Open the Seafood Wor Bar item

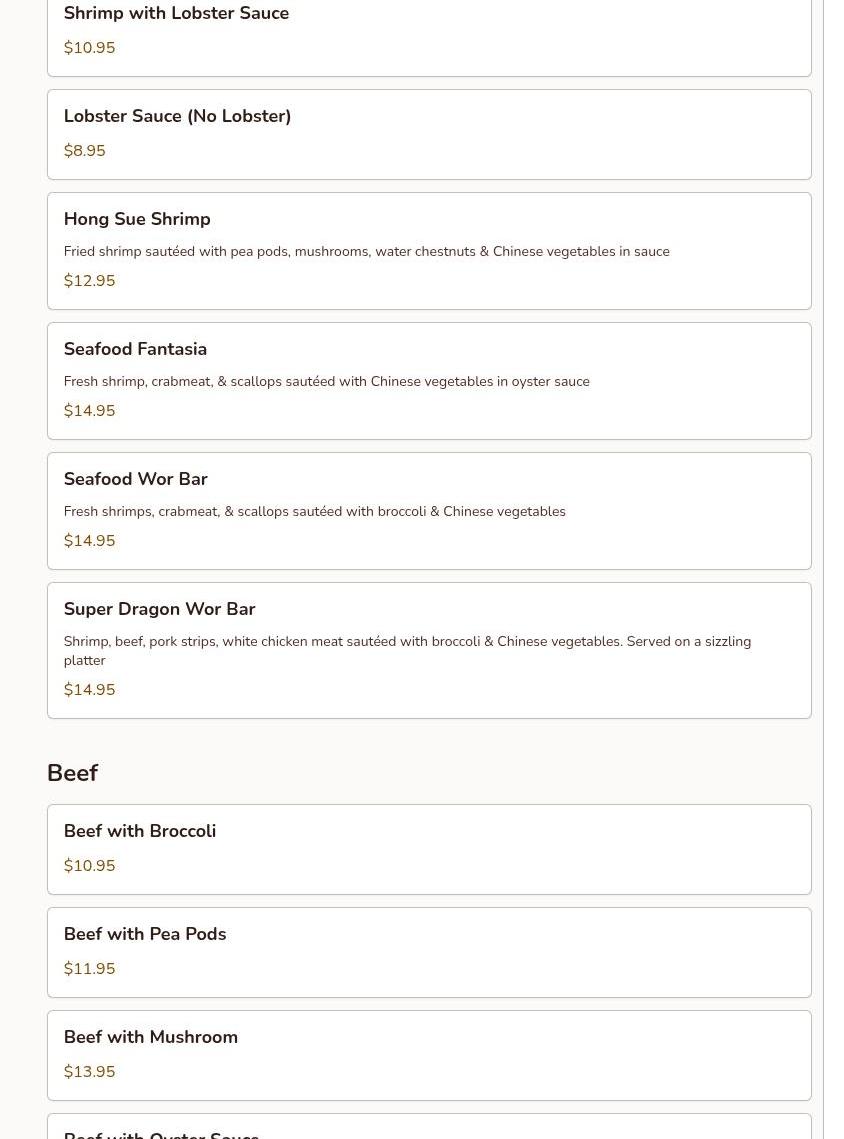(x=428, y=510)
